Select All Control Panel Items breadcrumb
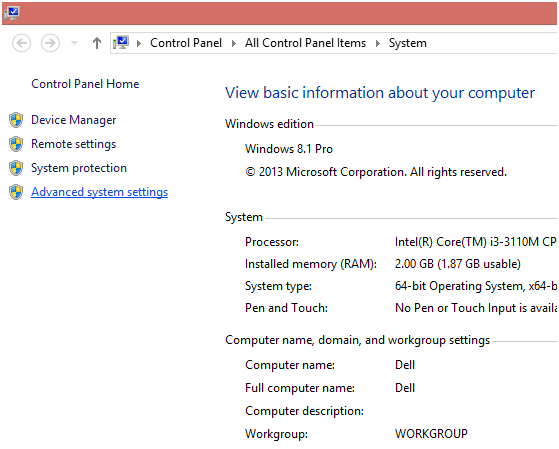This screenshot has width=559, height=449. (305, 43)
